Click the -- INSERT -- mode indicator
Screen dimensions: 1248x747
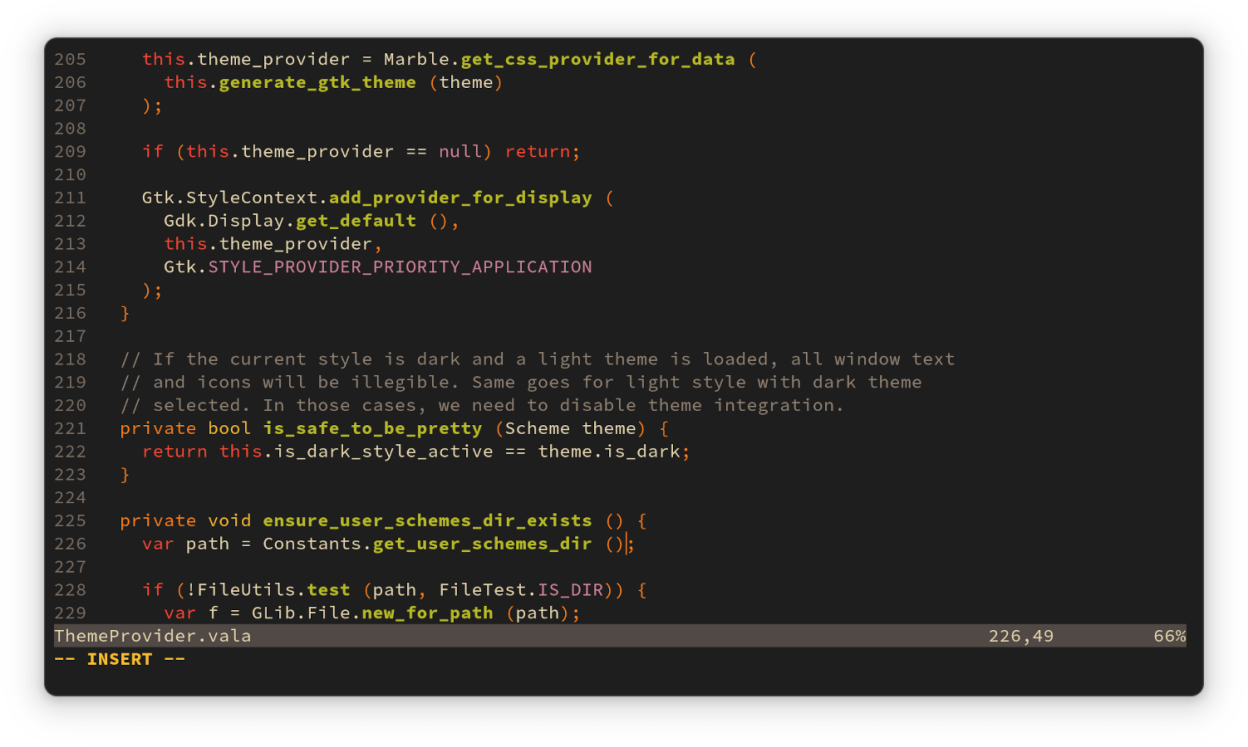(x=120, y=659)
